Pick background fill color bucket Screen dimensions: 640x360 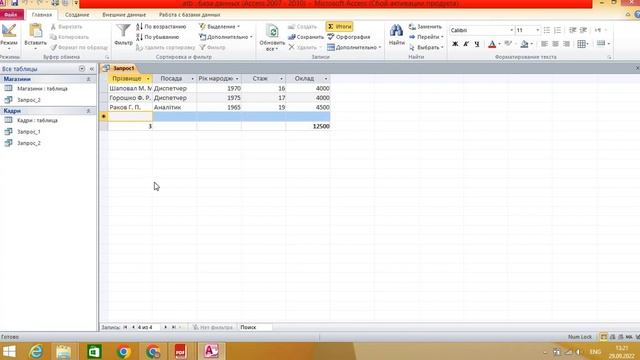click(524, 44)
